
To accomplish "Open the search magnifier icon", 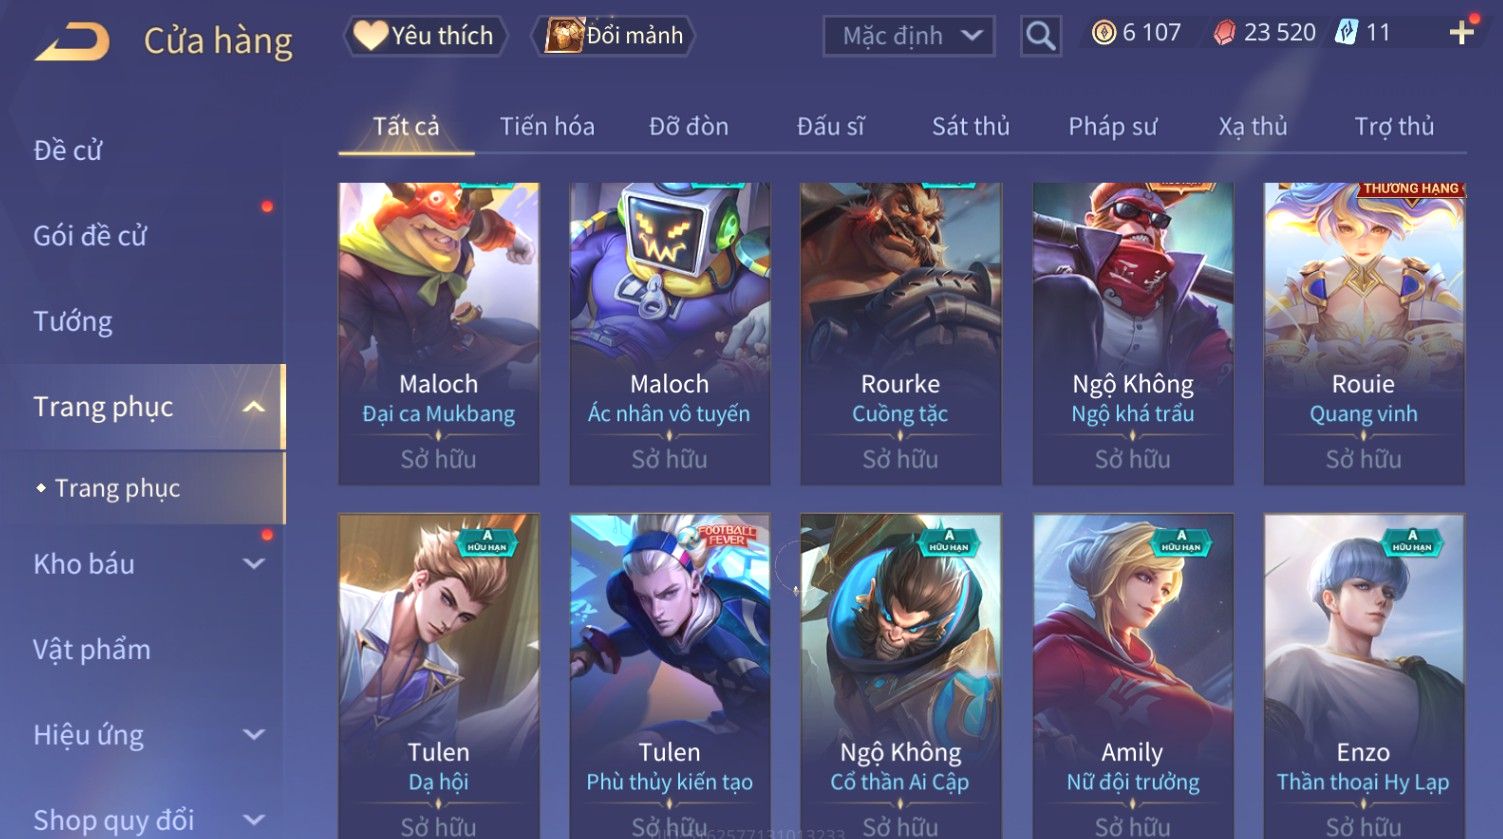I will pyautogui.click(x=1040, y=37).
